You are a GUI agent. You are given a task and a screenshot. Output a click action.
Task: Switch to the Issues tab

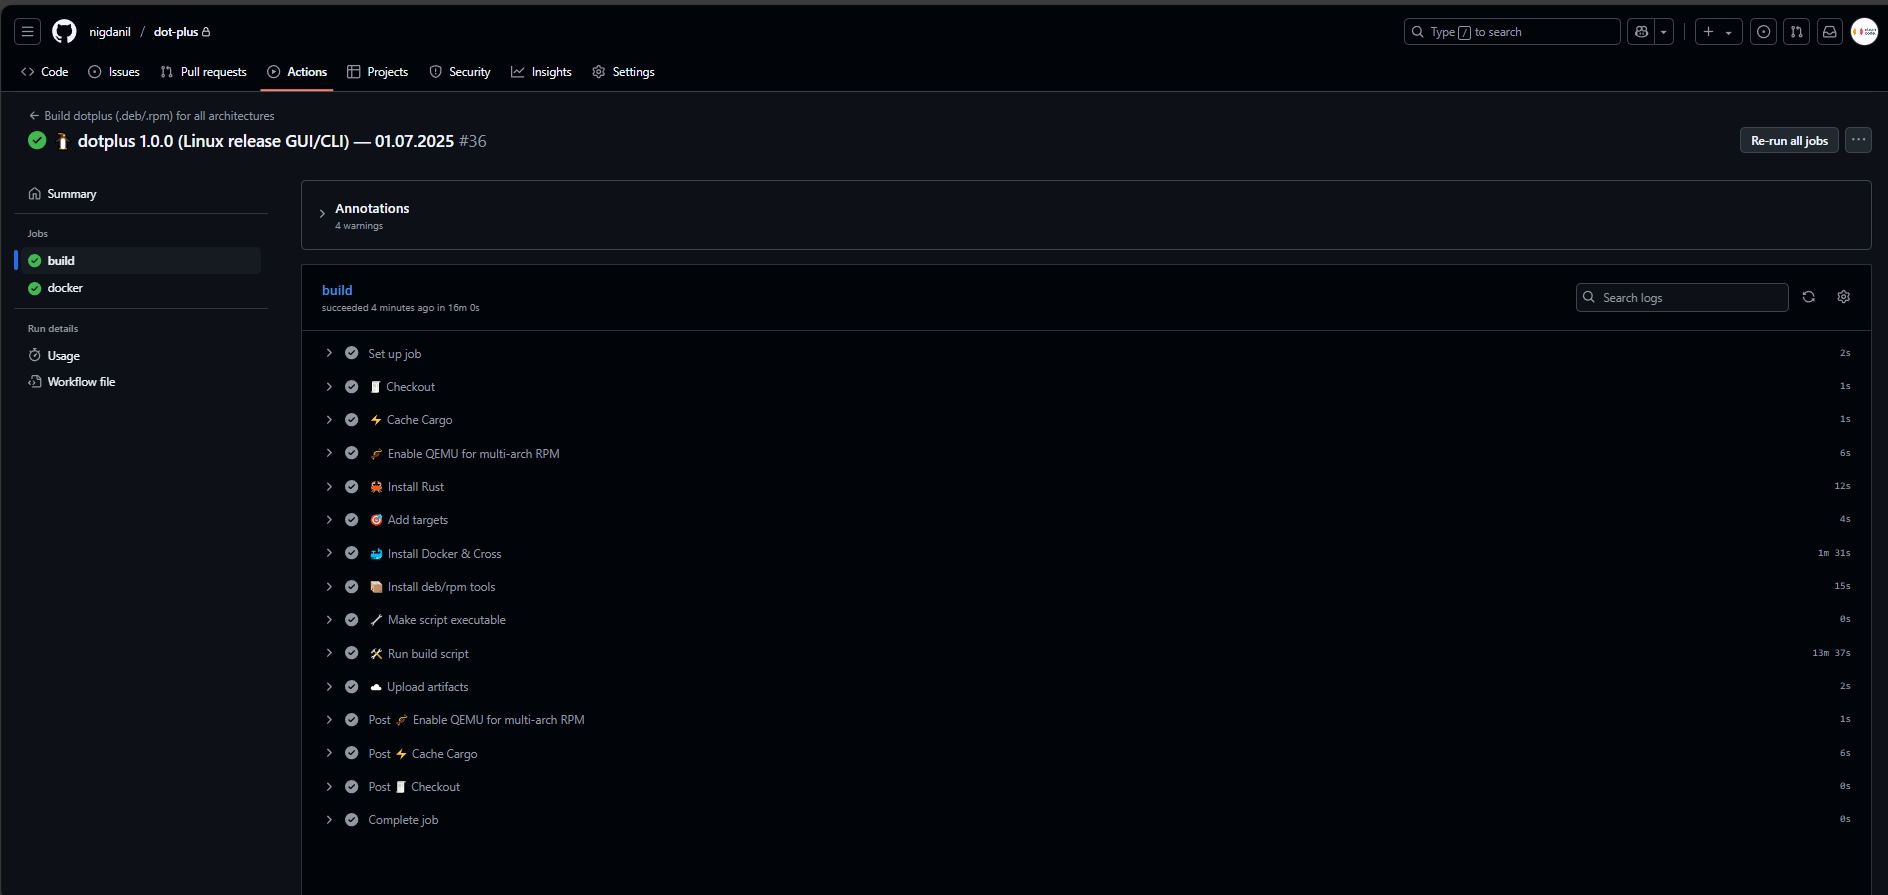(x=114, y=72)
